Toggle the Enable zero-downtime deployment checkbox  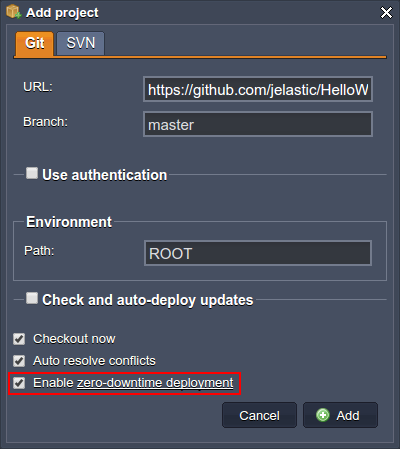[19, 383]
